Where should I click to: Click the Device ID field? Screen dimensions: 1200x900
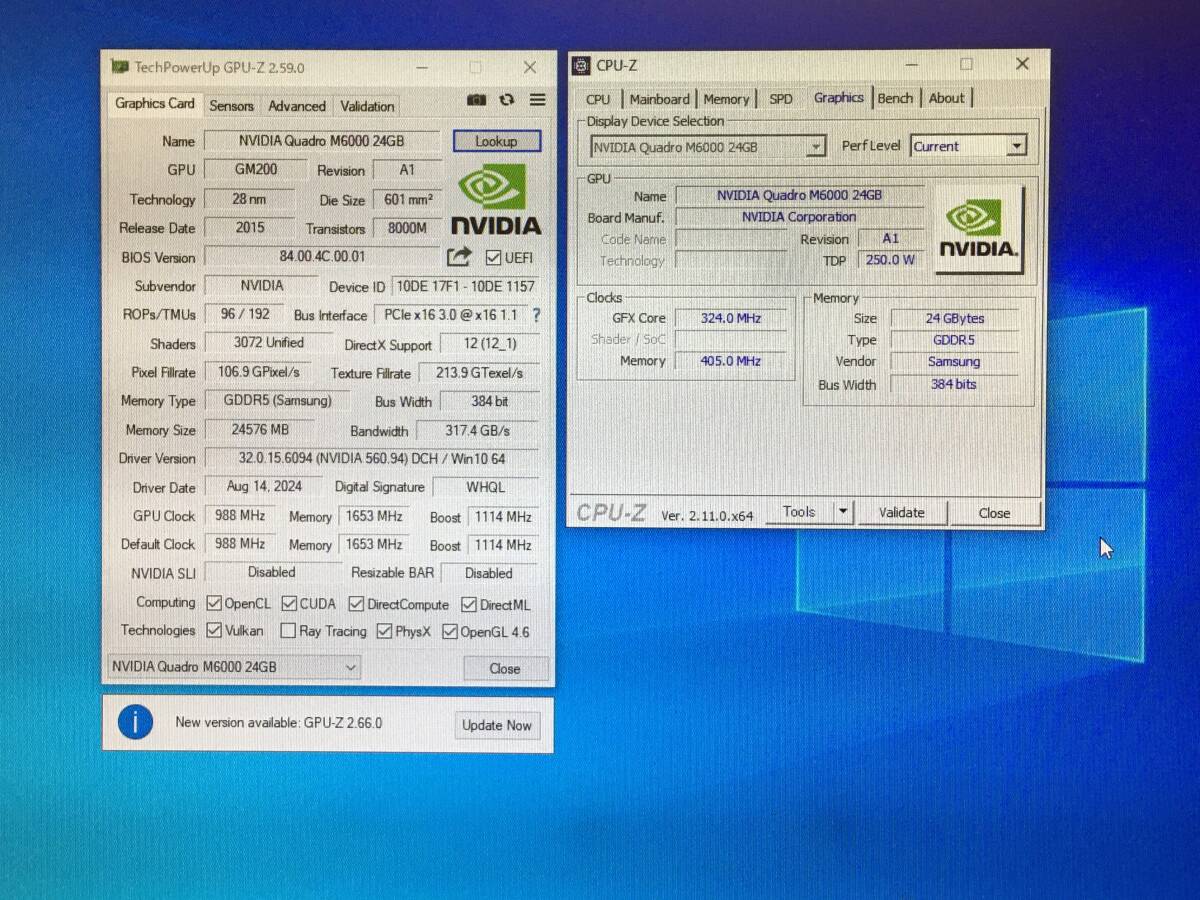465,286
